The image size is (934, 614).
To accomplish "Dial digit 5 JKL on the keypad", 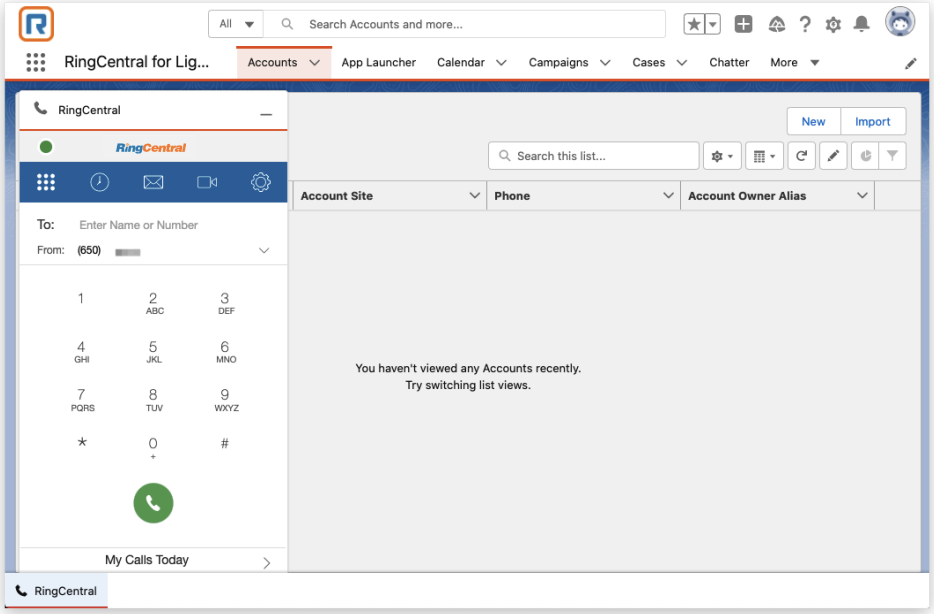I will coord(153,351).
